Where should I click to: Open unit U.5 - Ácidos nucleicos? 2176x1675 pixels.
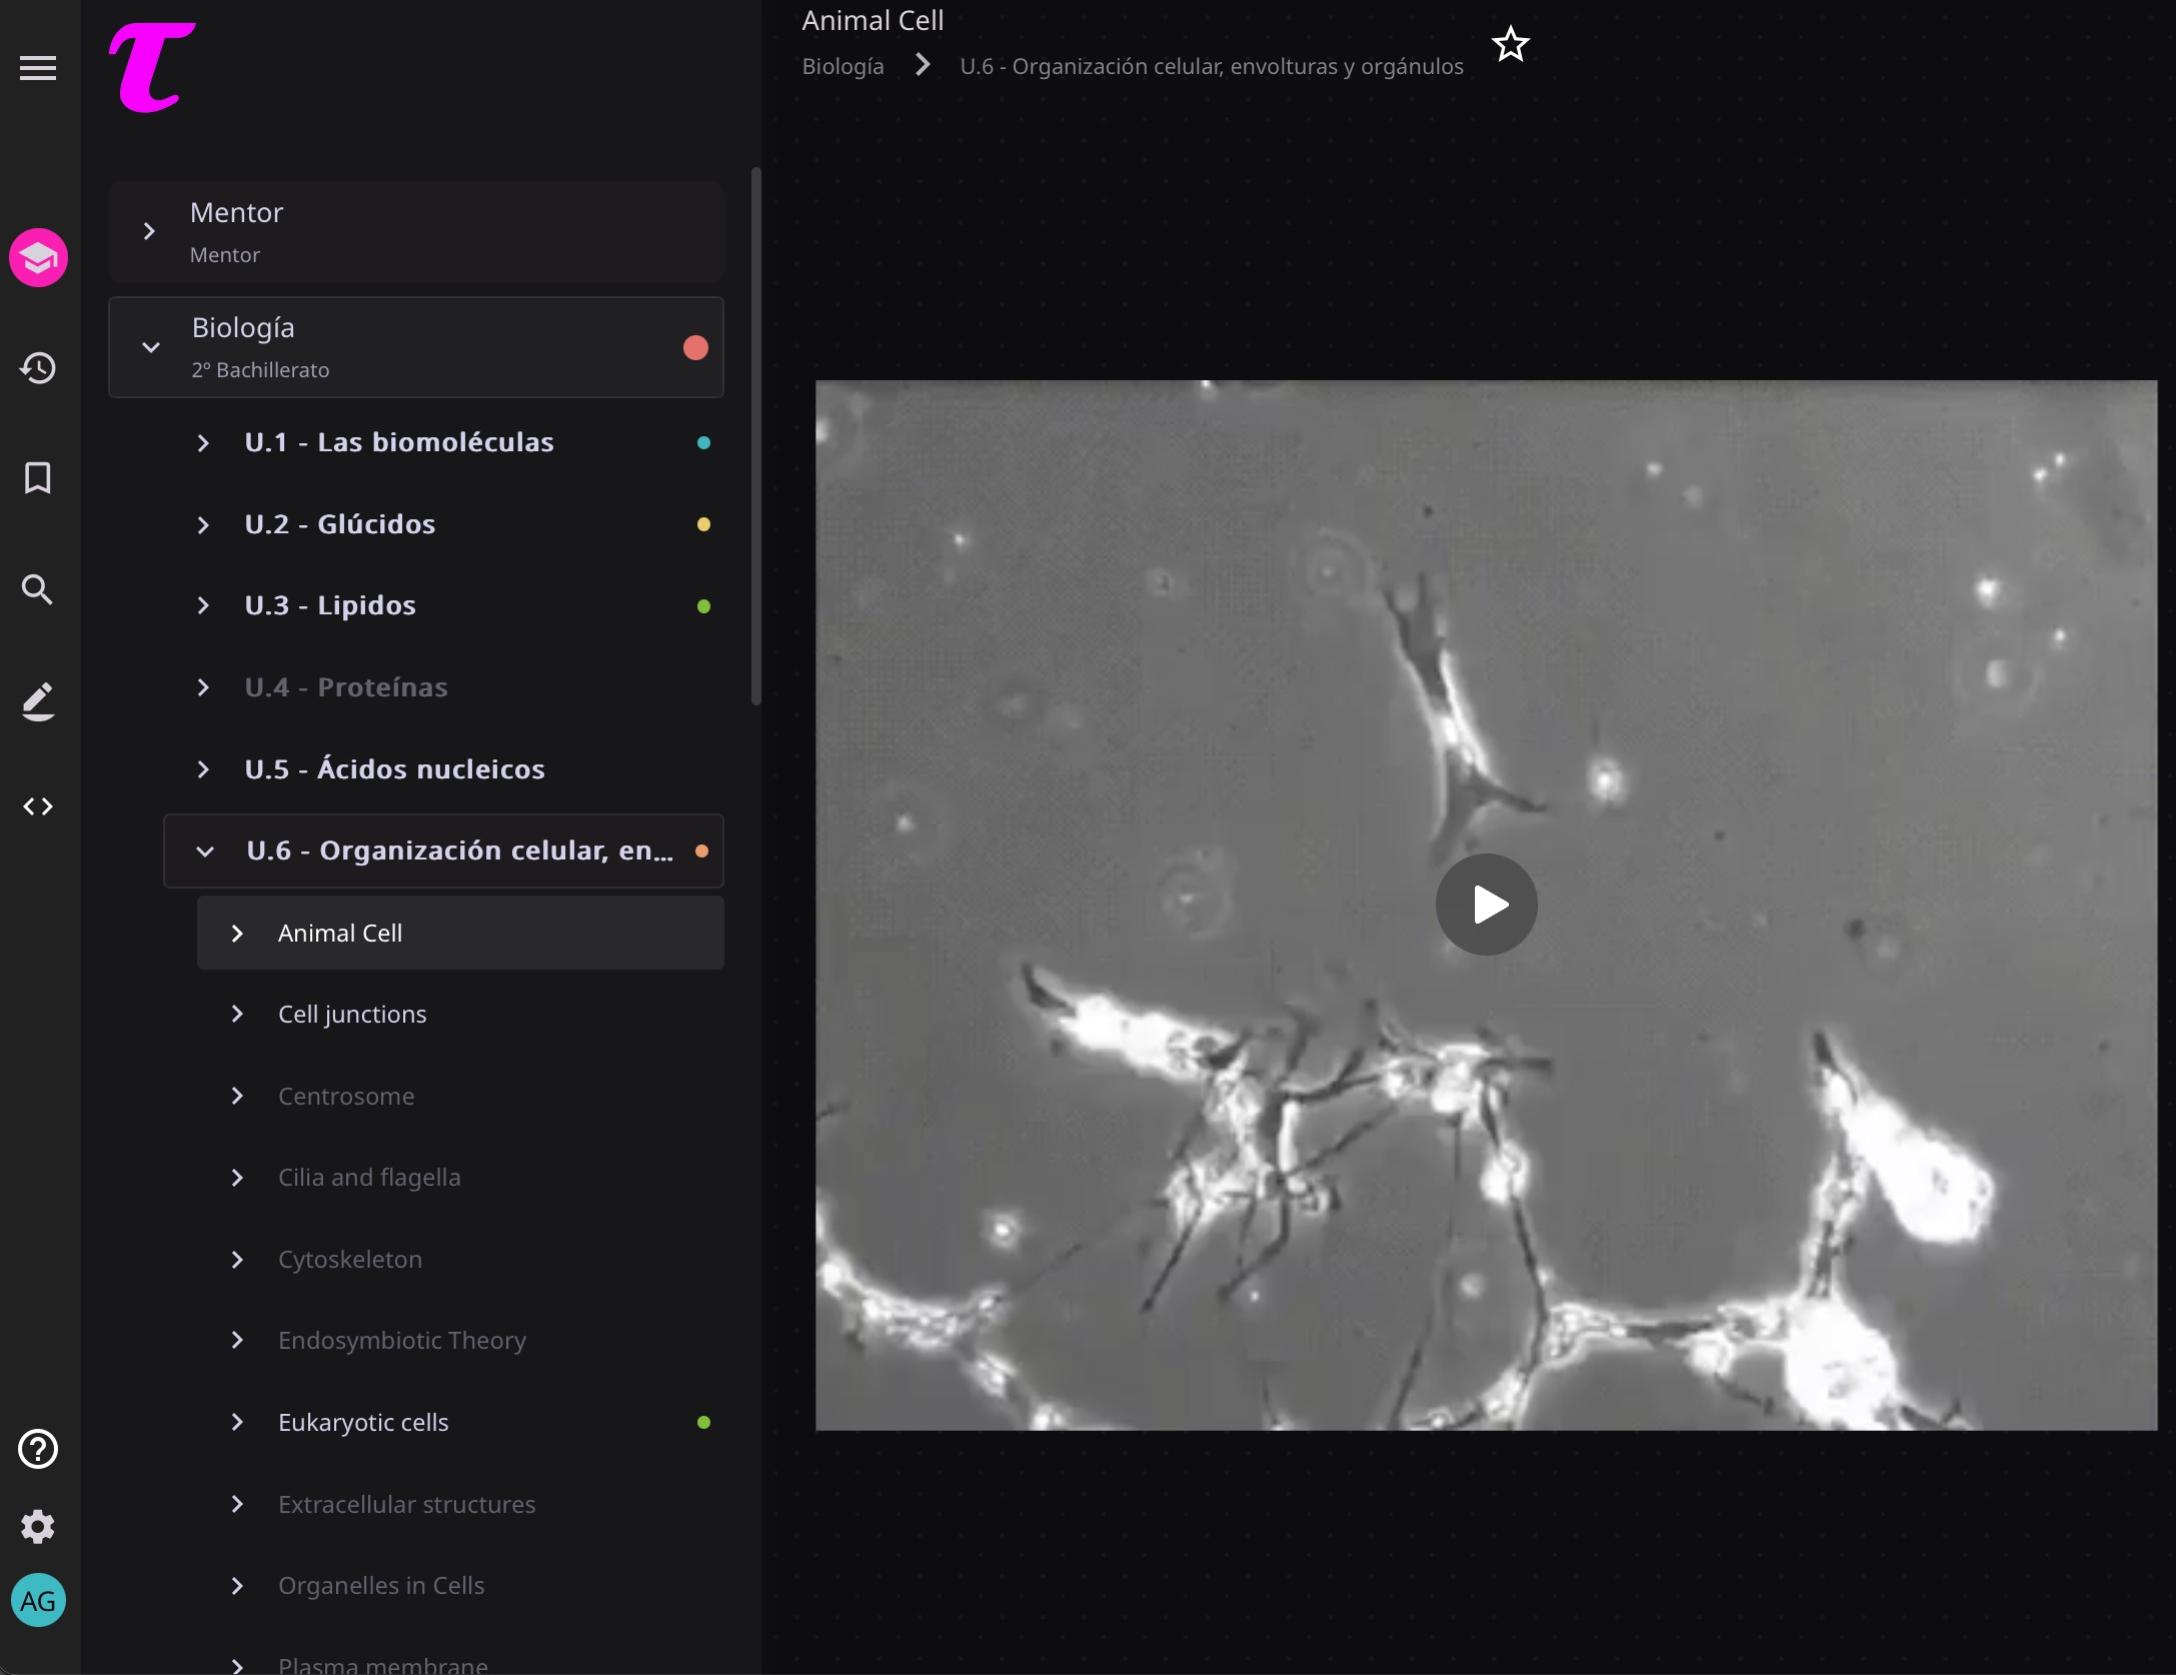click(x=395, y=769)
